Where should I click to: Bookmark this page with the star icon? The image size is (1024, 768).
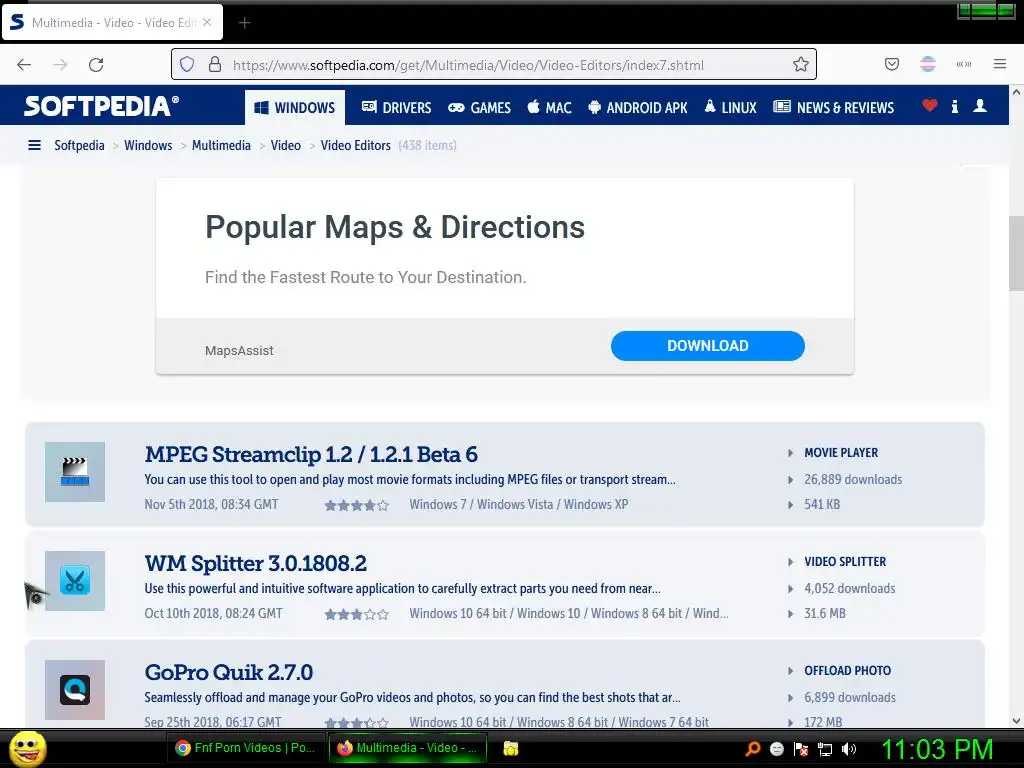tap(801, 64)
